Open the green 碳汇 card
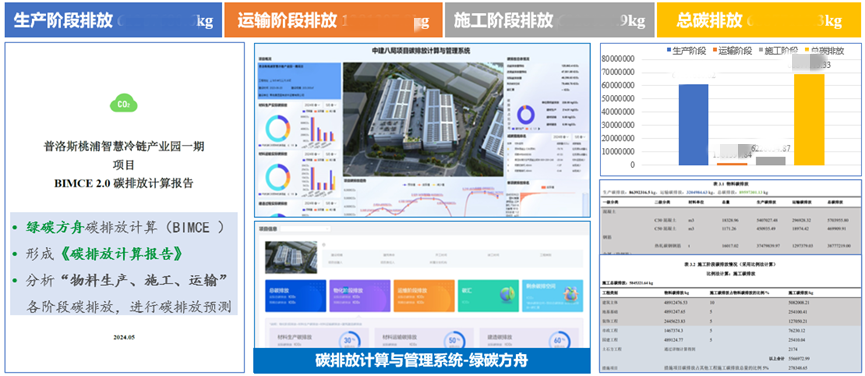This screenshot has height=376, width=865. point(488,296)
